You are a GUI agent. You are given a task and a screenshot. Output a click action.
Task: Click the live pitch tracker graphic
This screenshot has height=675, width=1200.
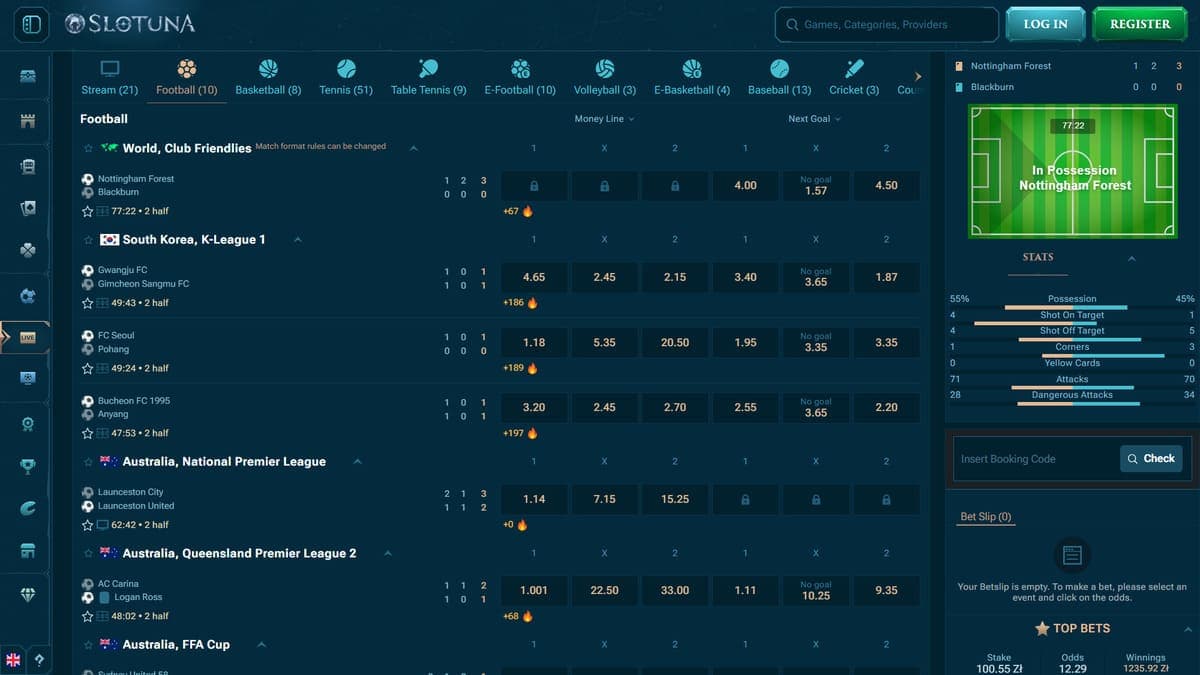1075,171
